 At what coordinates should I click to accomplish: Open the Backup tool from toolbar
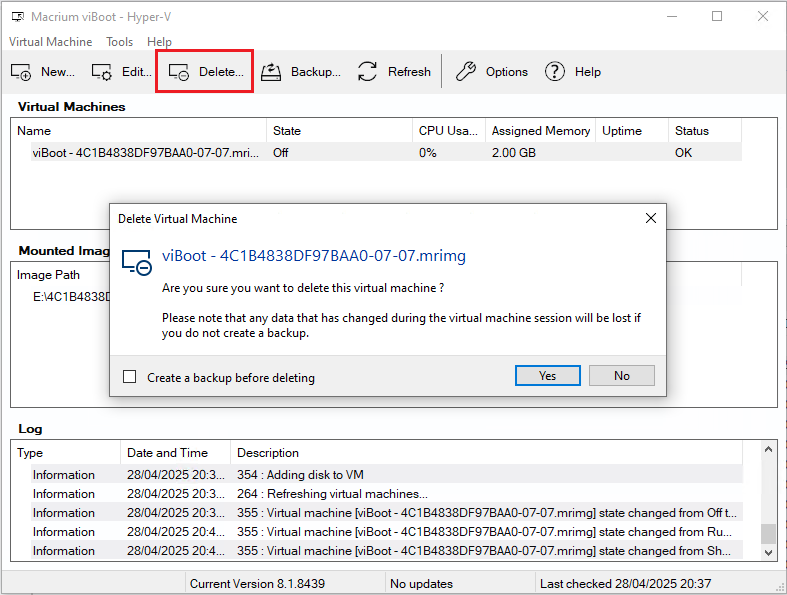click(271, 72)
